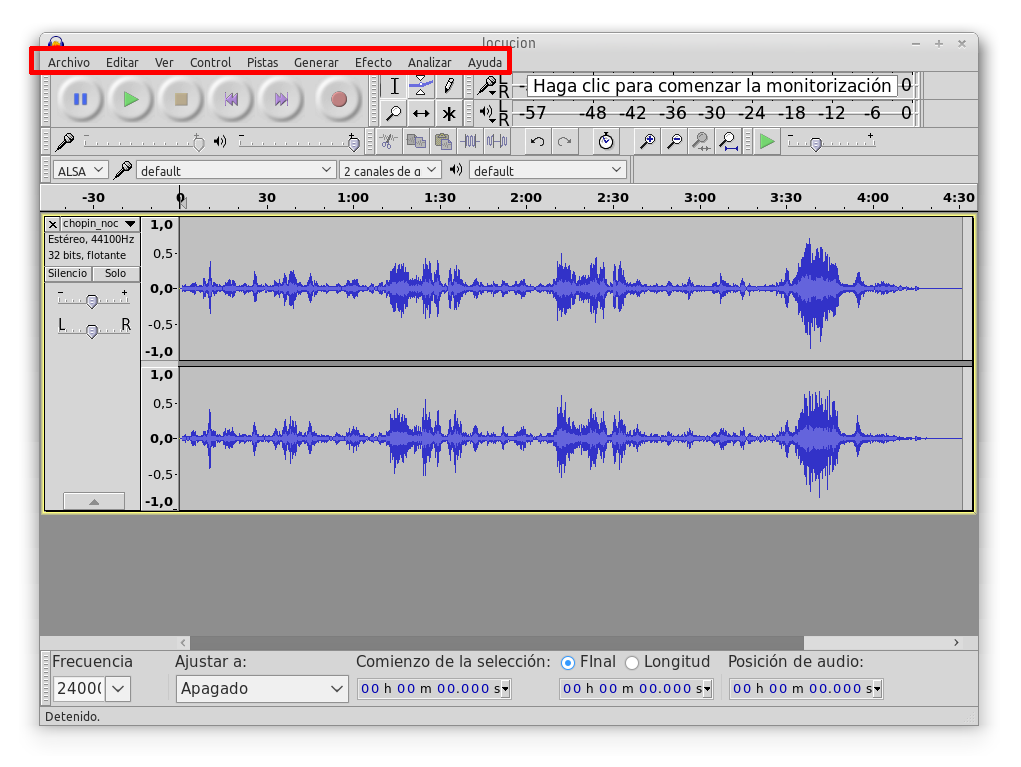Viewport: 1021px width, 767px height.
Task: Click the horizontal scrollbar thumb
Action: pyautogui.click(x=497, y=643)
